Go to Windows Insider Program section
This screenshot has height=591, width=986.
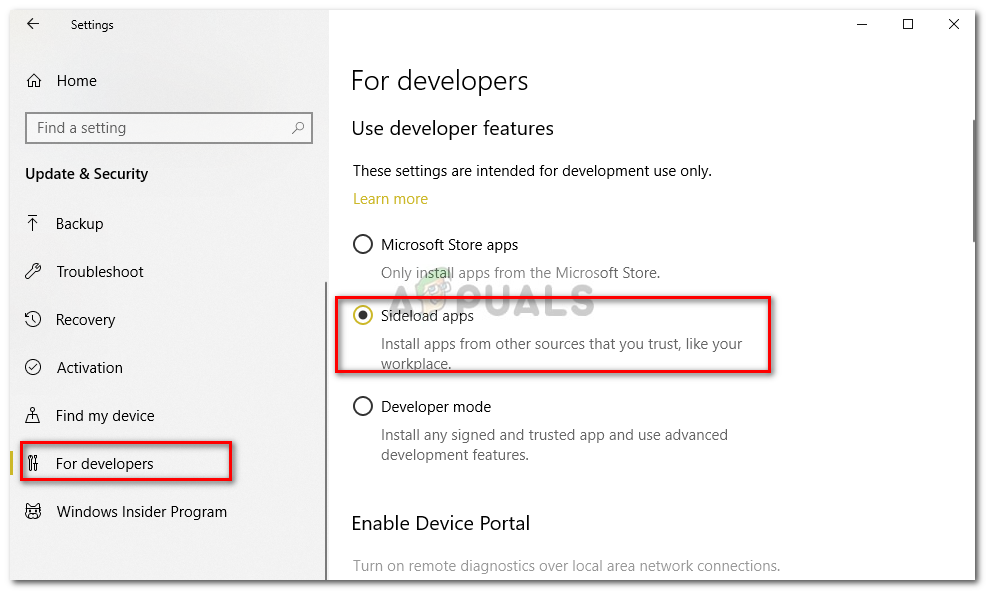click(141, 512)
